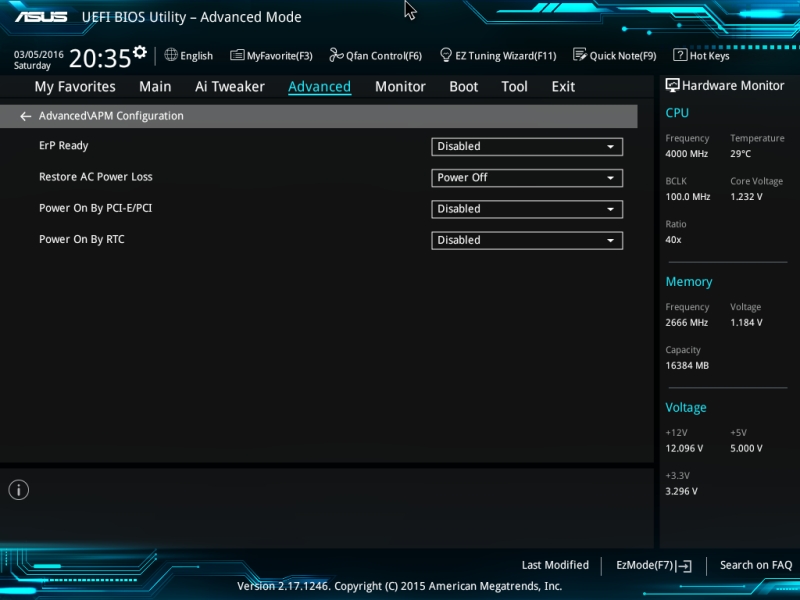The height and width of the screenshot is (600, 800).
Task: Go to the Boot tab
Action: tap(463, 87)
